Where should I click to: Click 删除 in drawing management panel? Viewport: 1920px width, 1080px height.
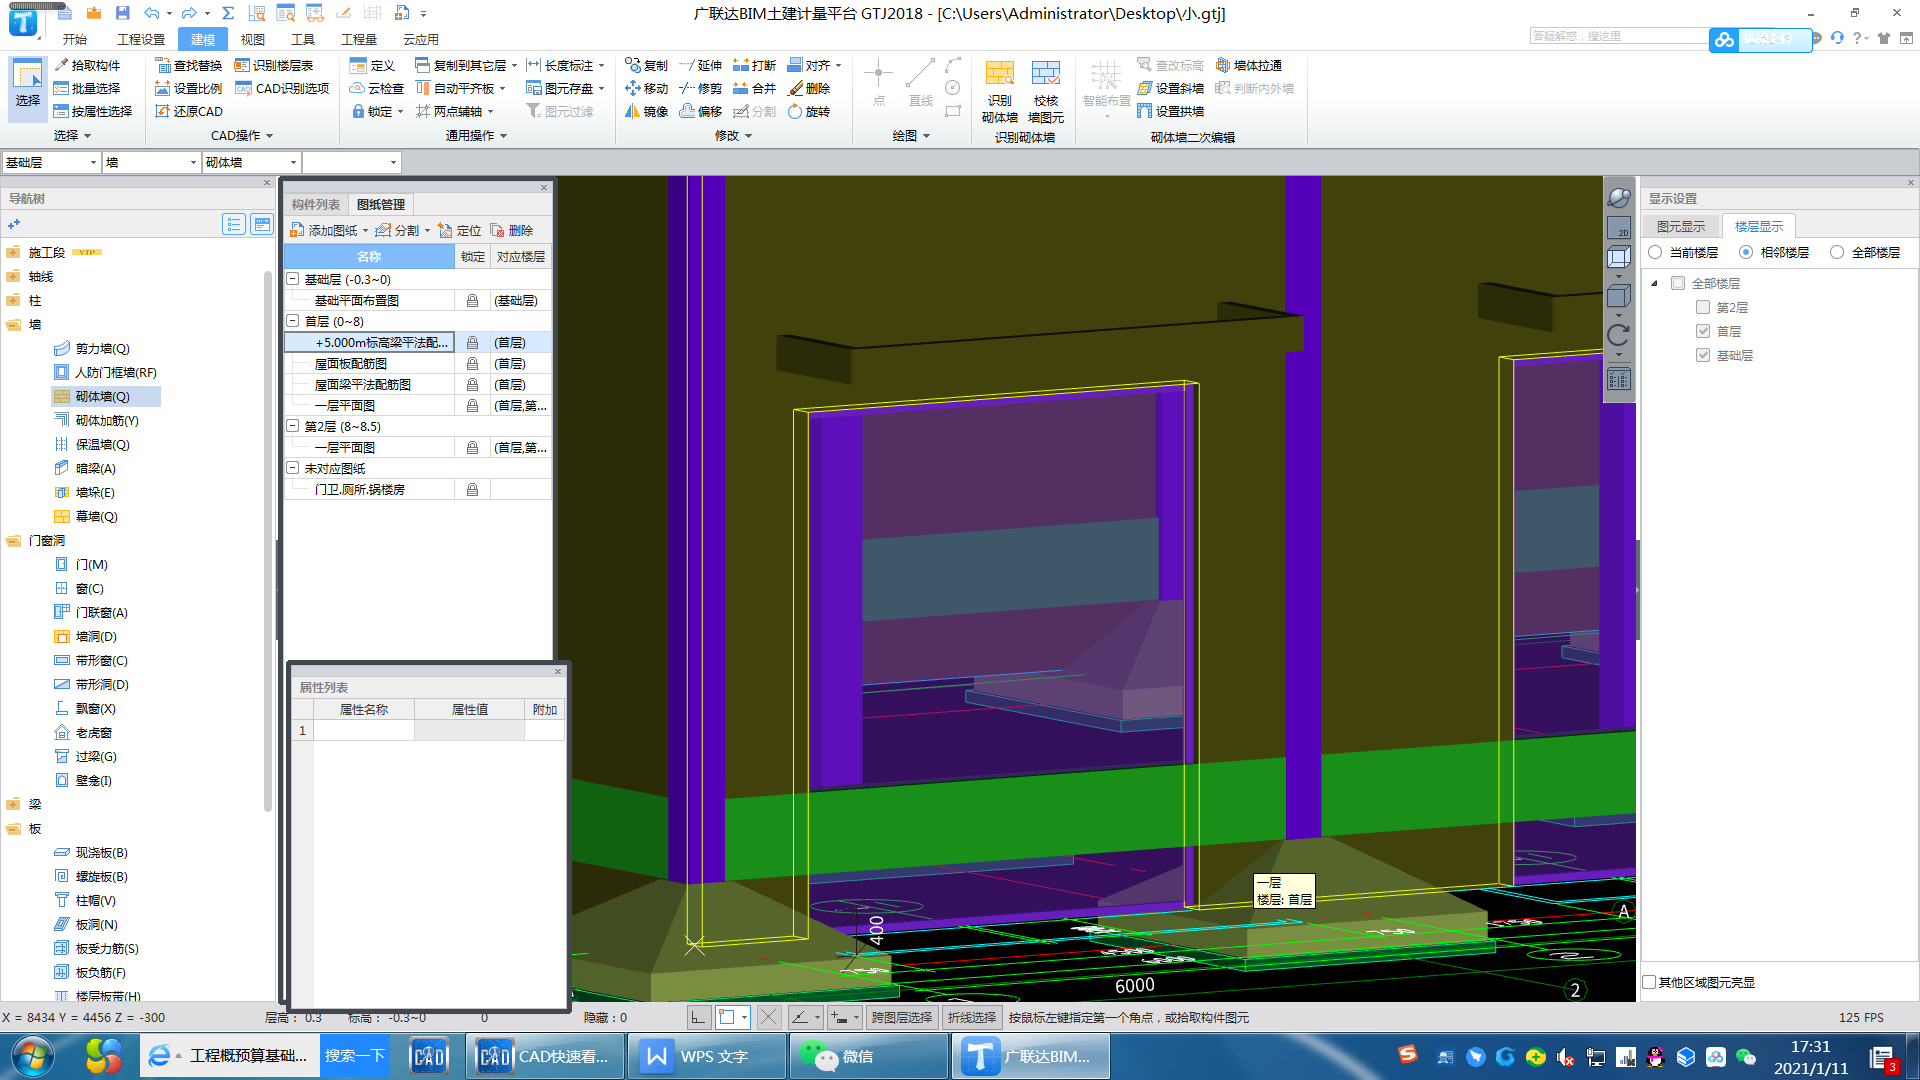click(x=512, y=230)
